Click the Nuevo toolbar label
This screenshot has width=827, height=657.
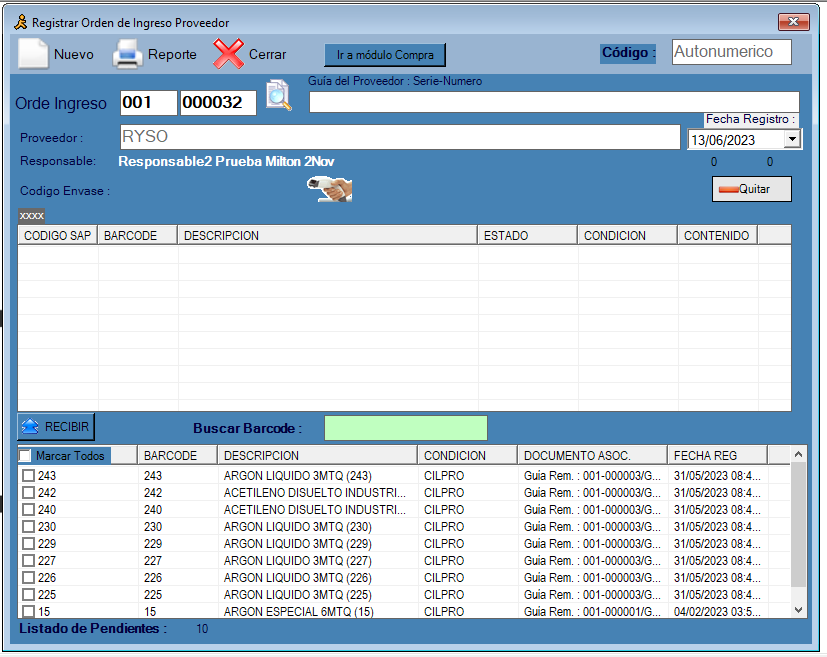click(74, 54)
